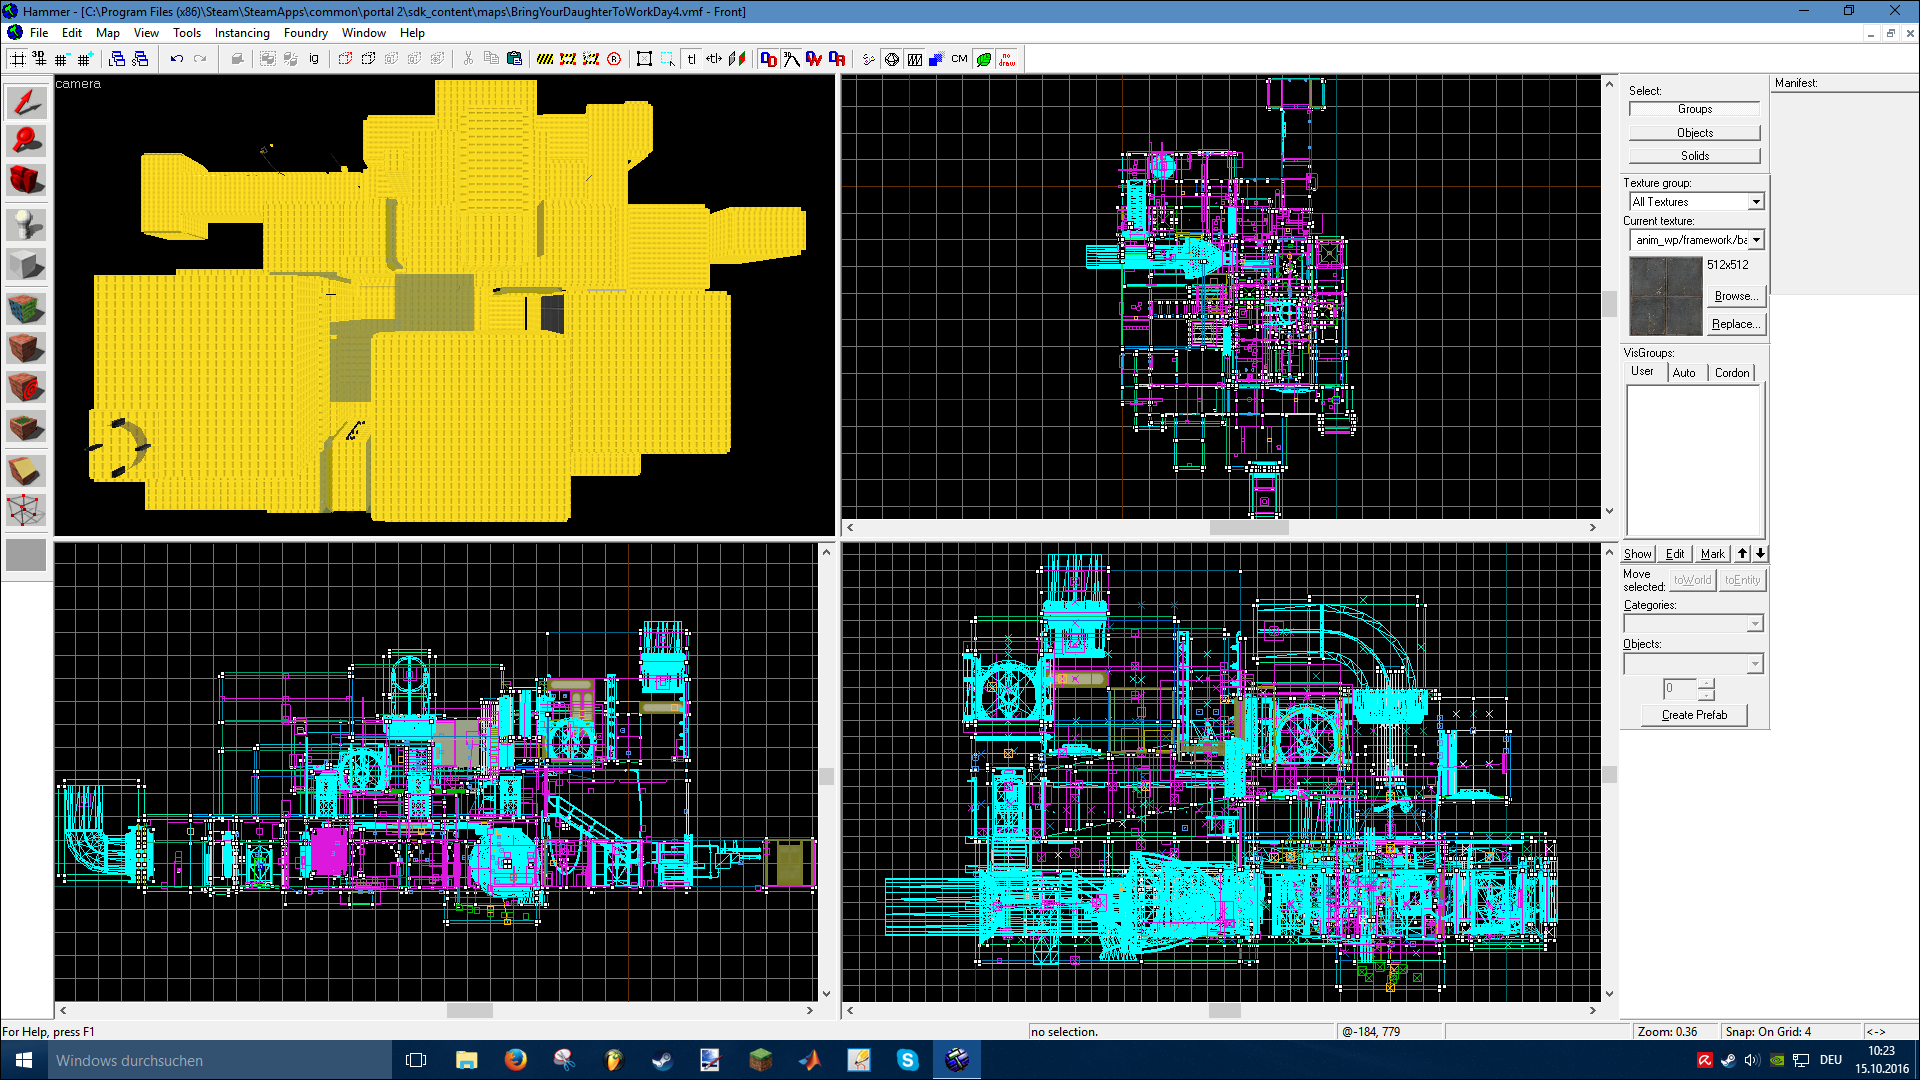Click the current texture preview thumbnail
1920x1080 pixels.
click(1665, 296)
